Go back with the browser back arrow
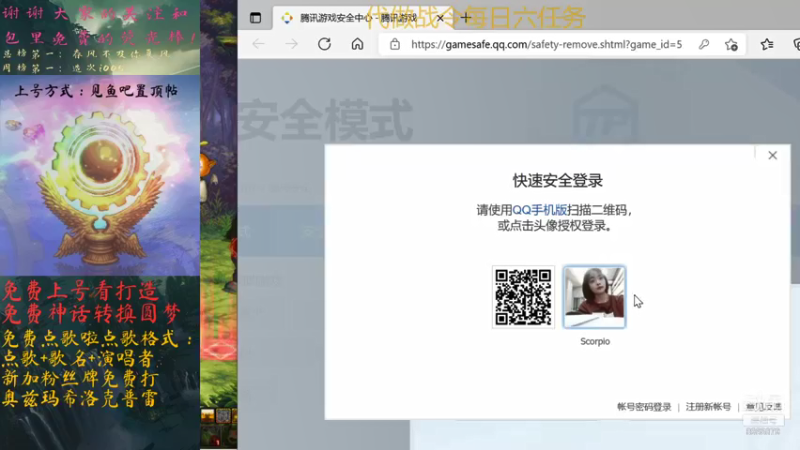The height and width of the screenshot is (450, 800). pyautogui.click(x=259, y=44)
